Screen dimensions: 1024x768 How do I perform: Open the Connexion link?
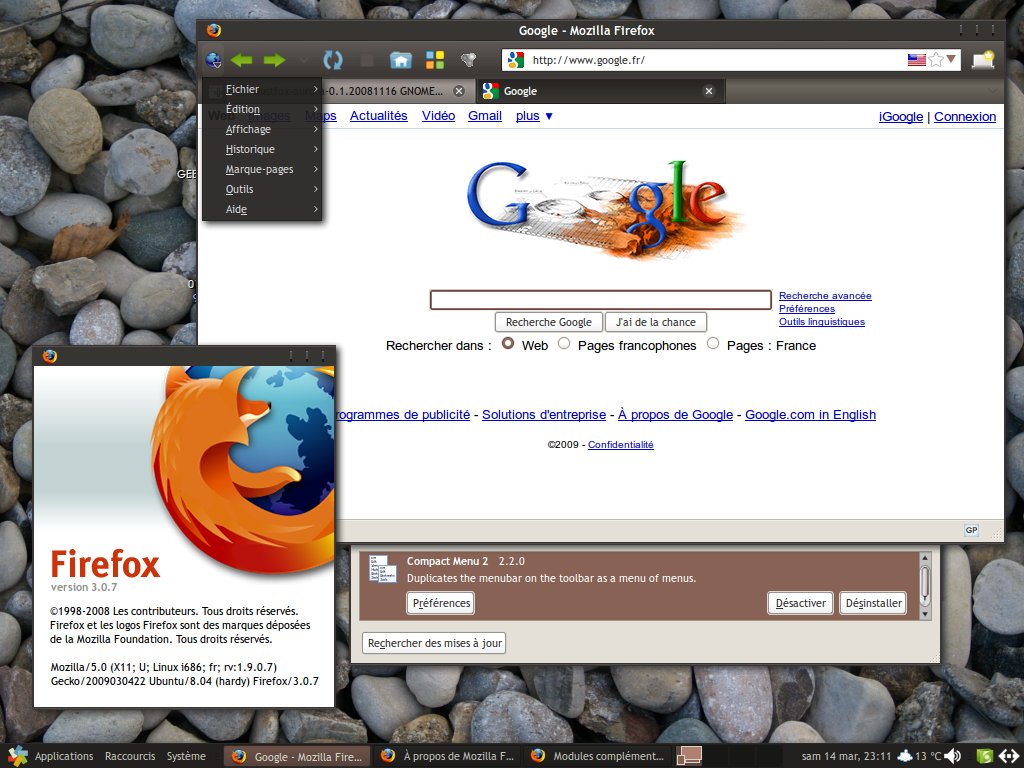965,116
